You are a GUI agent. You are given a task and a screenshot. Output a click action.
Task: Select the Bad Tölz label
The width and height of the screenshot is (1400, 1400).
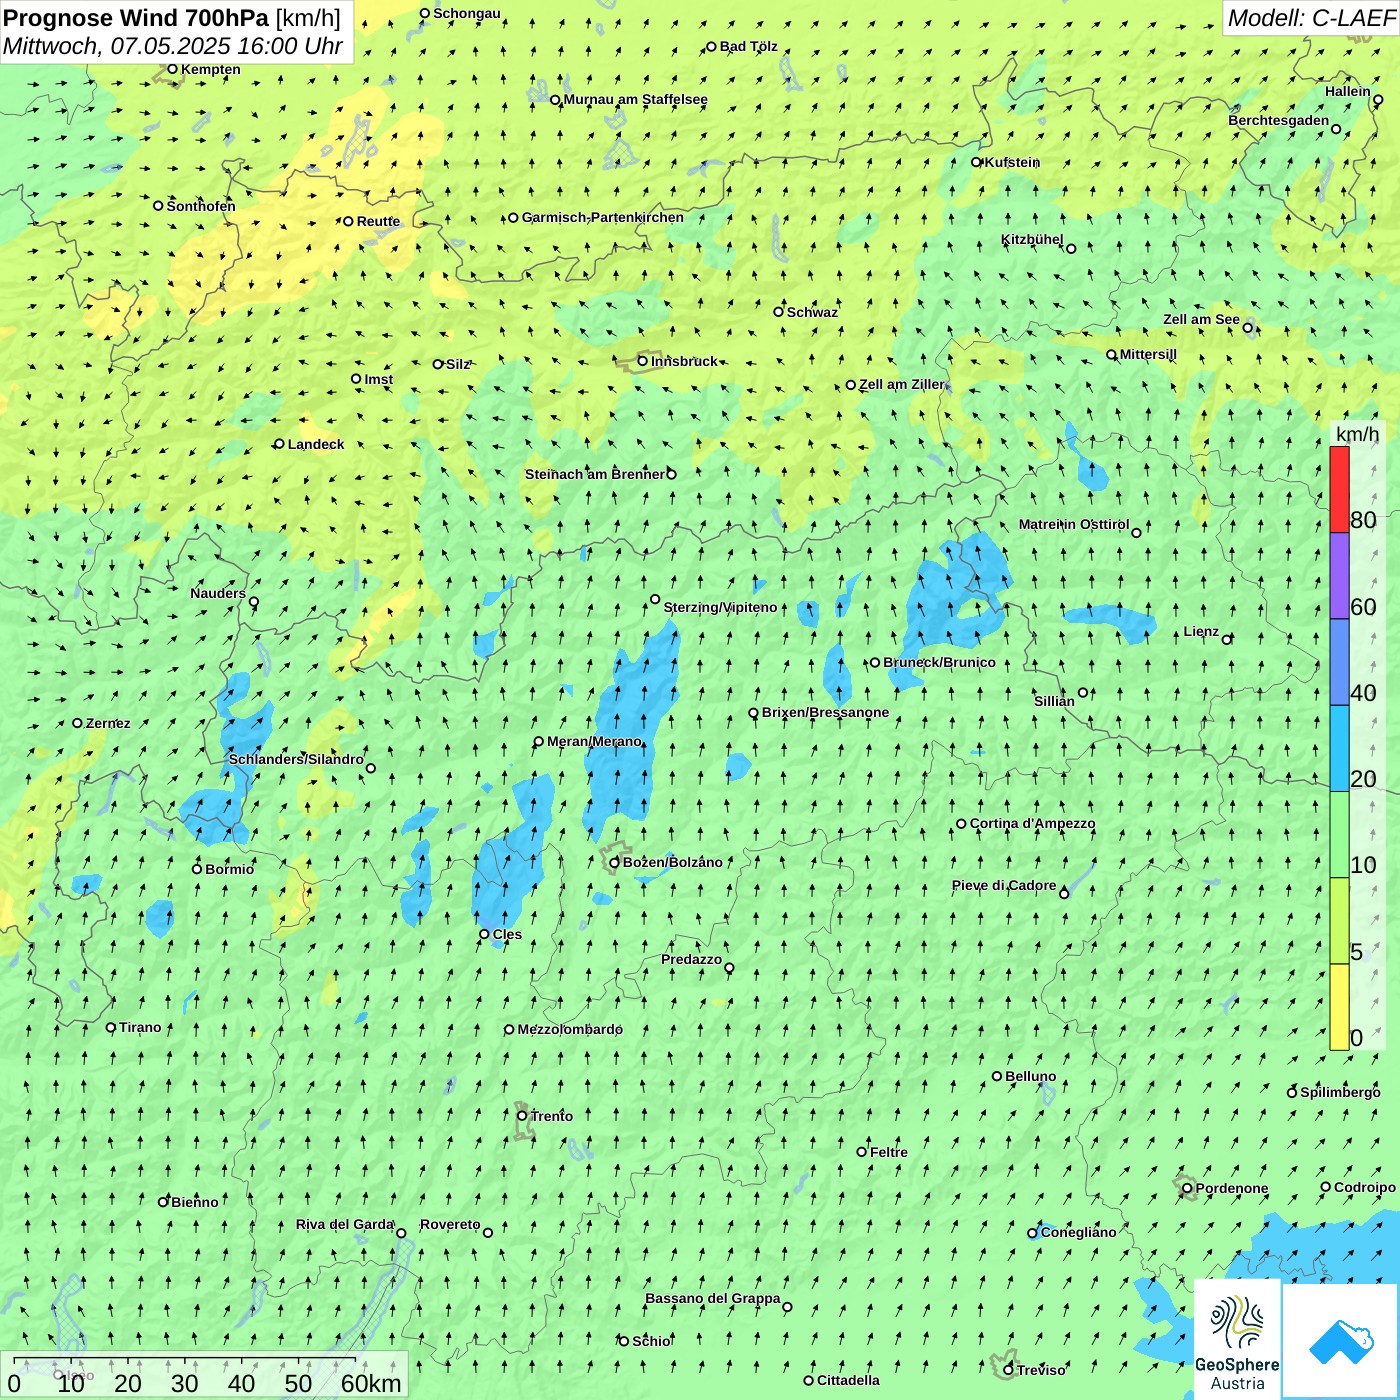coord(748,46)
